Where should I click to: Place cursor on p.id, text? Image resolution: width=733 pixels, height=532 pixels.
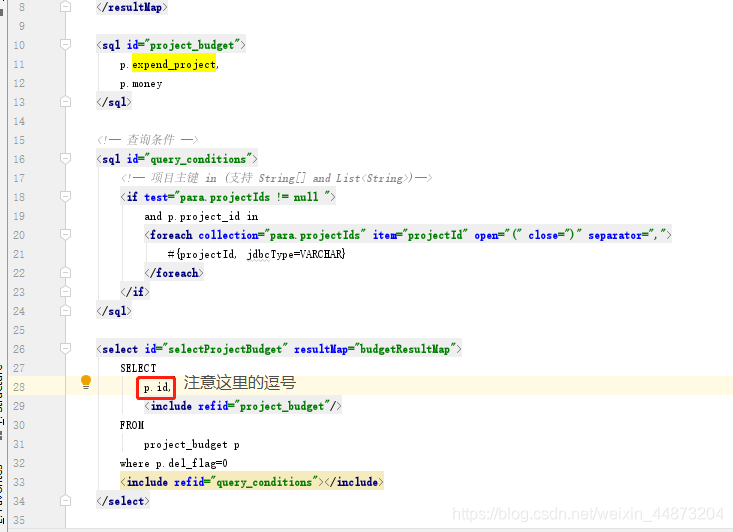(x=157, y=388)
